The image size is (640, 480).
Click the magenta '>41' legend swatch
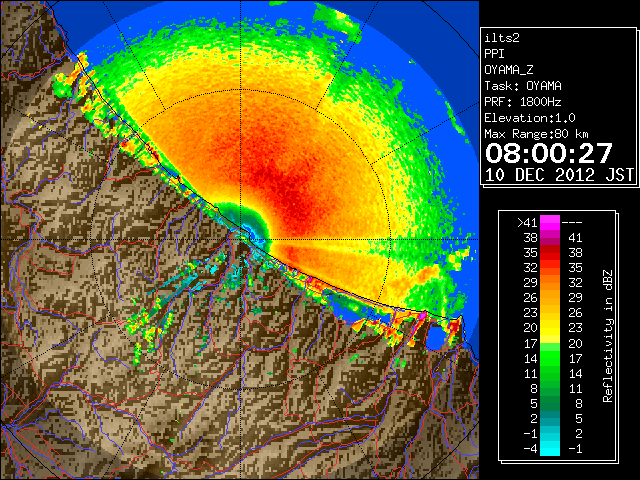550,222
